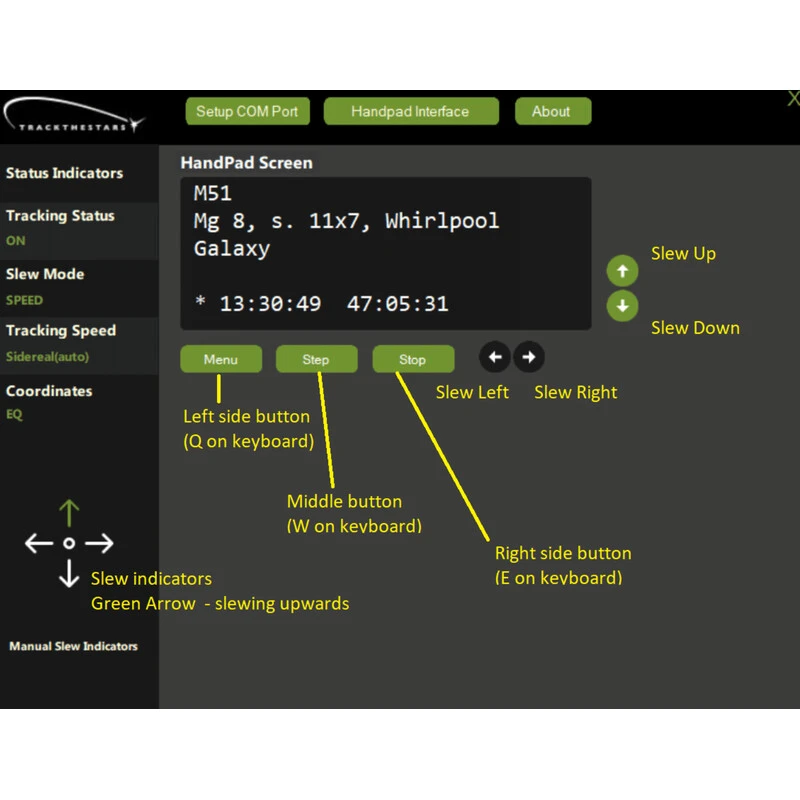This screenshot has height=800, width=800.
Task: Click the HandPad Screen showing M51
Action: [385, 253]
